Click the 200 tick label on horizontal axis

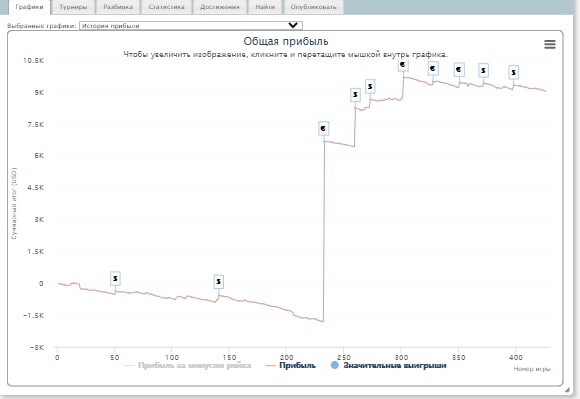pyautogui.click(x=287, y=357)
